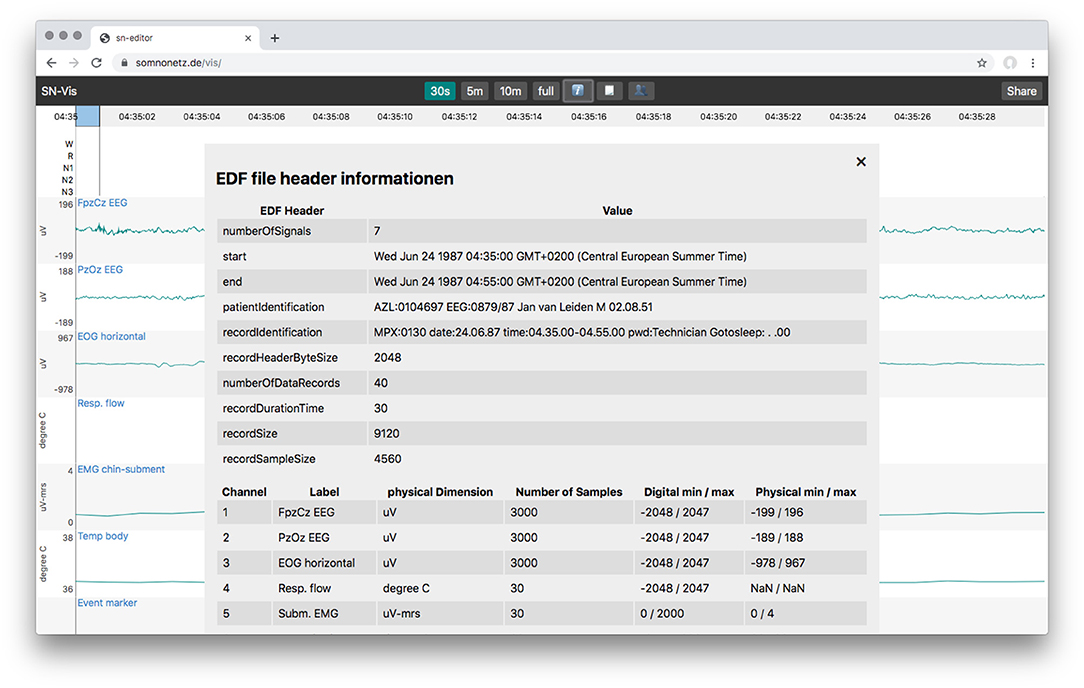Click the recordSize value 9120
1084x688 pixels.
coord(386,434)
